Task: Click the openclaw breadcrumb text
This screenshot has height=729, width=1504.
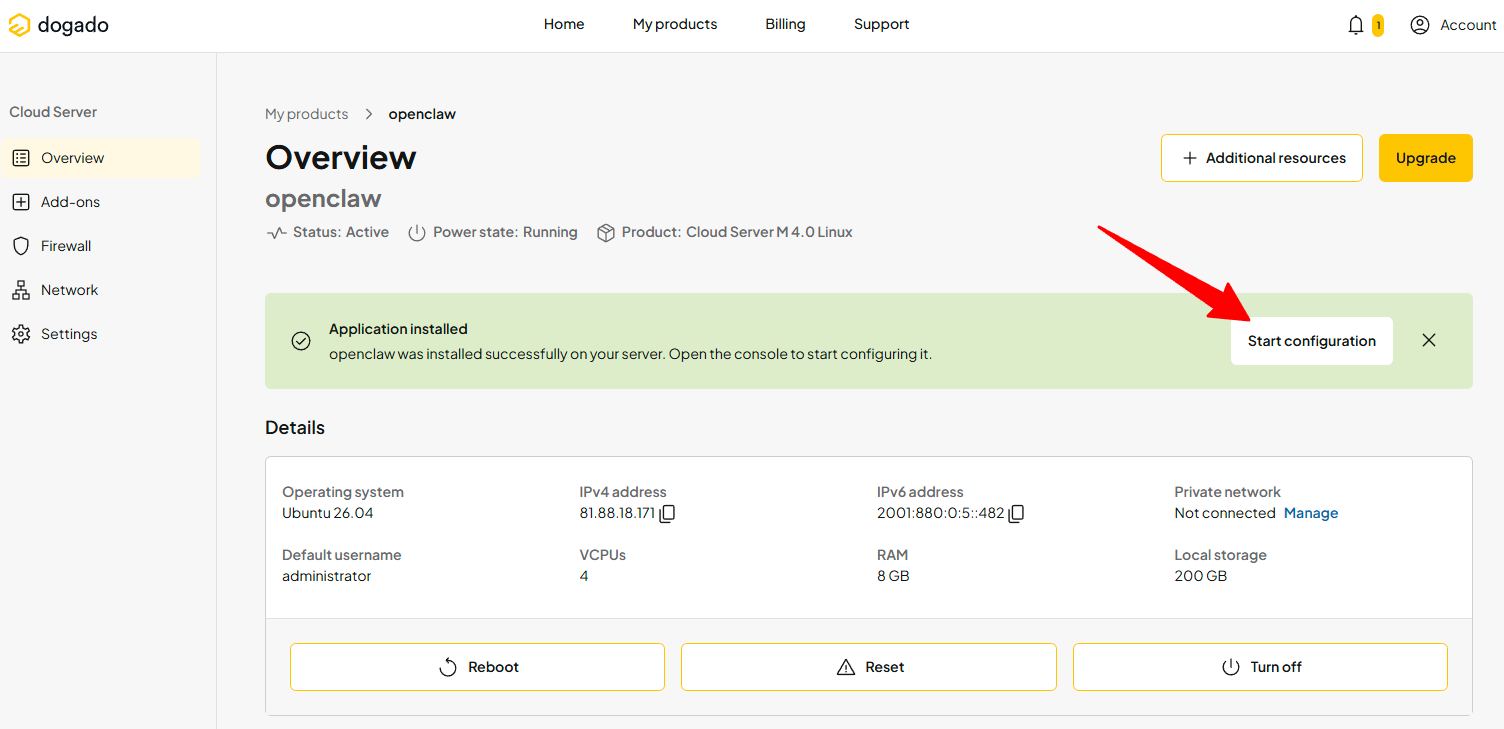Action: [x=422, y=114]
